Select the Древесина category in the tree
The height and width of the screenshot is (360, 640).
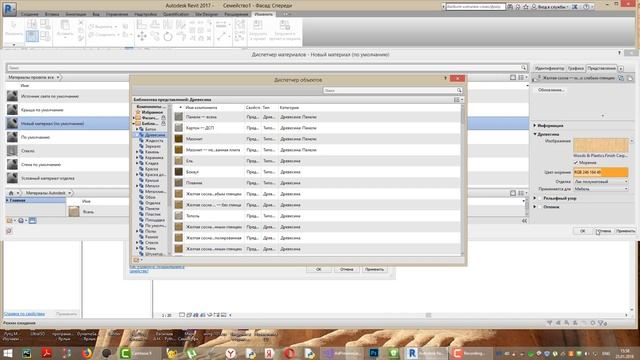point(152,135)
